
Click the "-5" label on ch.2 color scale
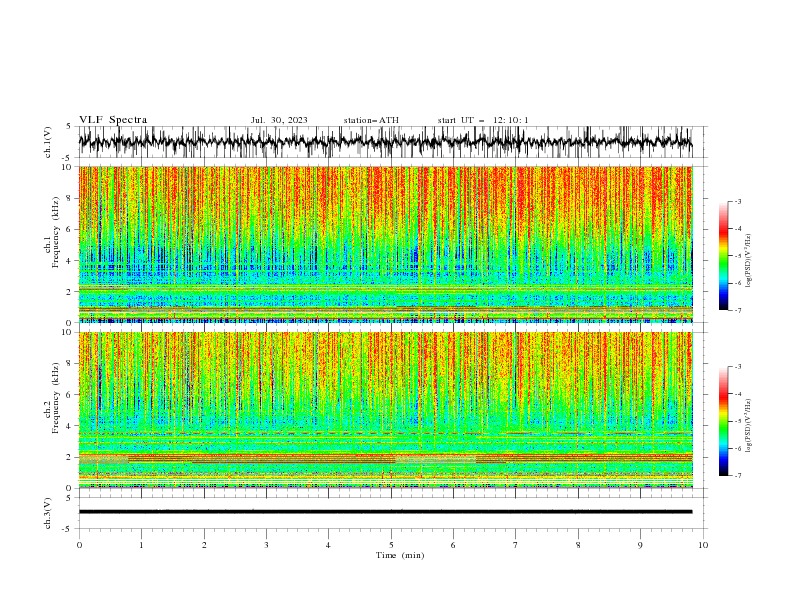point(738,421)
